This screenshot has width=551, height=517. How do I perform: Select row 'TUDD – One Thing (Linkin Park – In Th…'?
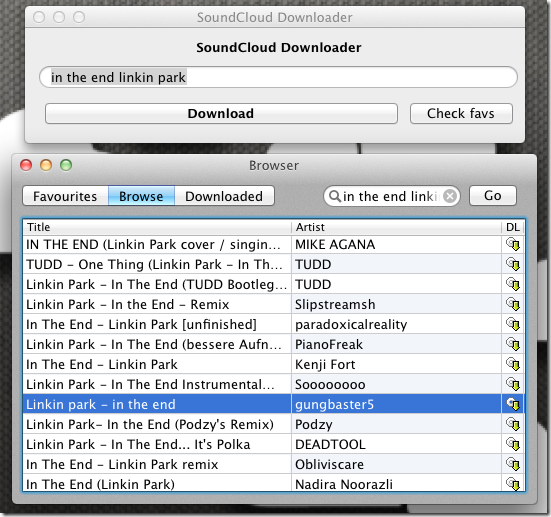tap(154, 264)
